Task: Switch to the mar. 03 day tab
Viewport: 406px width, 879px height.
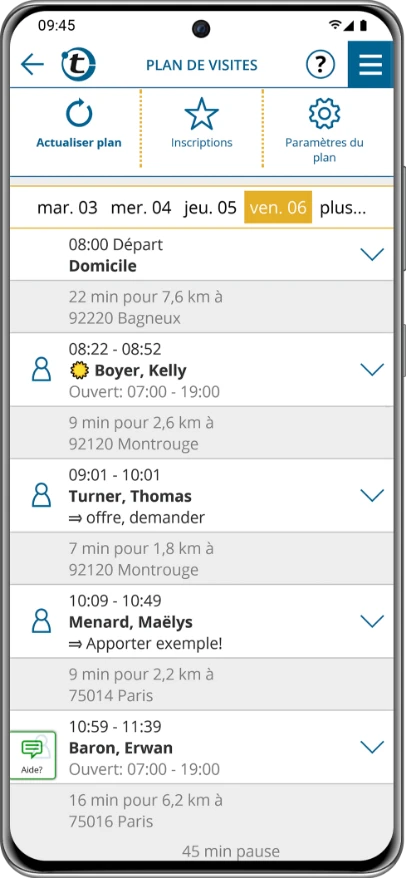Action: click(67, 208)
